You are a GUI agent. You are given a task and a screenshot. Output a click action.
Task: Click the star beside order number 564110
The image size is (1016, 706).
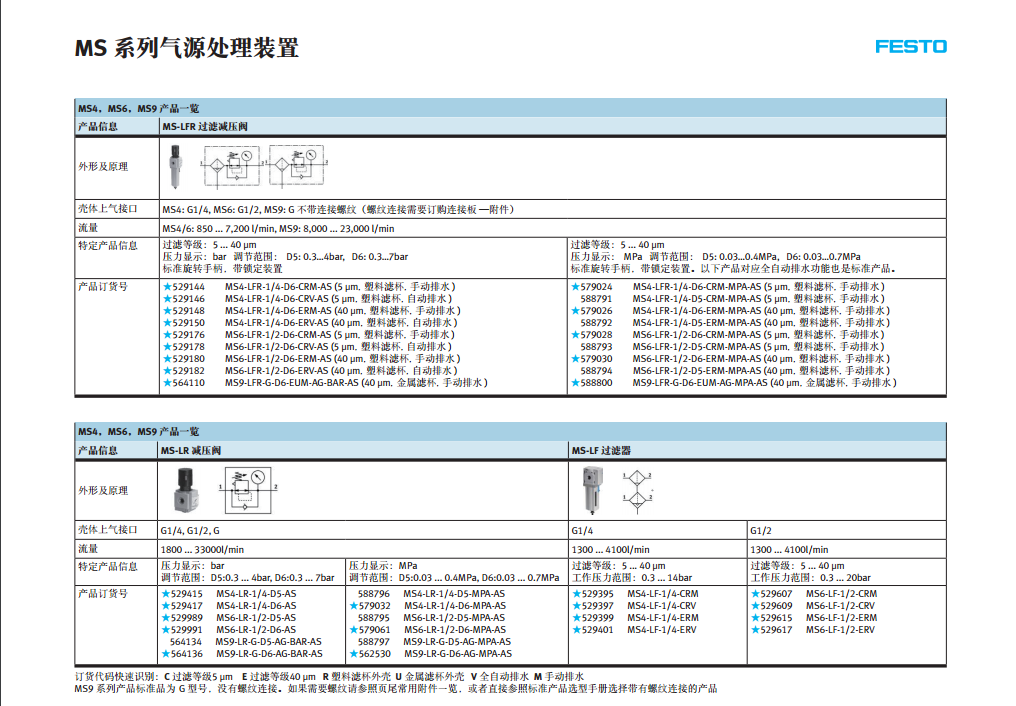click(167, 383)
